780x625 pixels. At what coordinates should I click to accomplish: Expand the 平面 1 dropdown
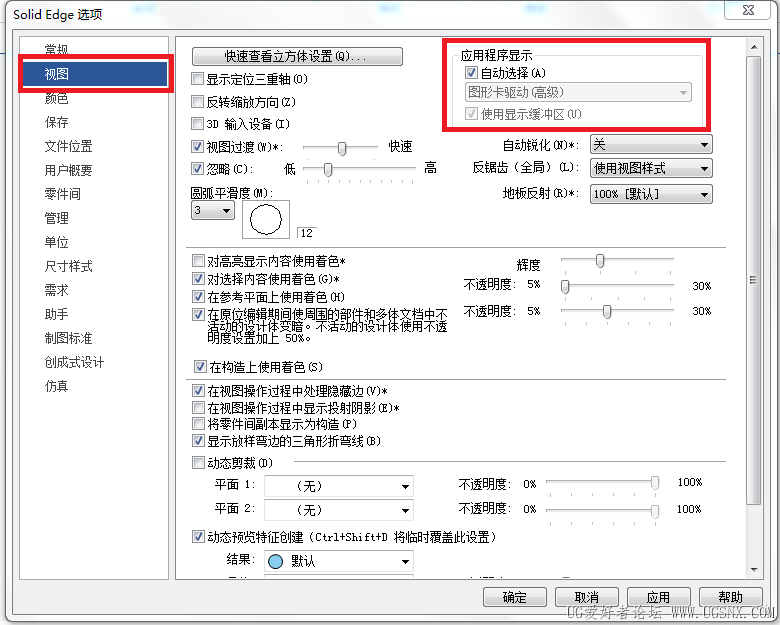pos(338,486)
